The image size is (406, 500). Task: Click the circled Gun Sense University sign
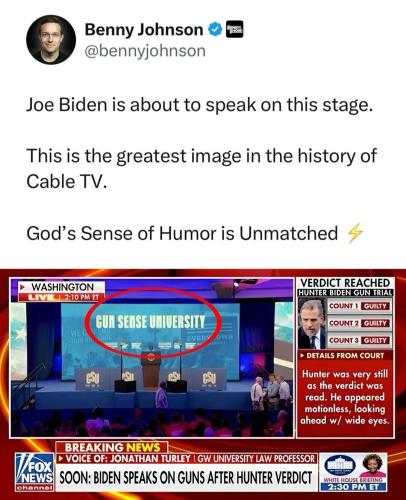[150, 321]
